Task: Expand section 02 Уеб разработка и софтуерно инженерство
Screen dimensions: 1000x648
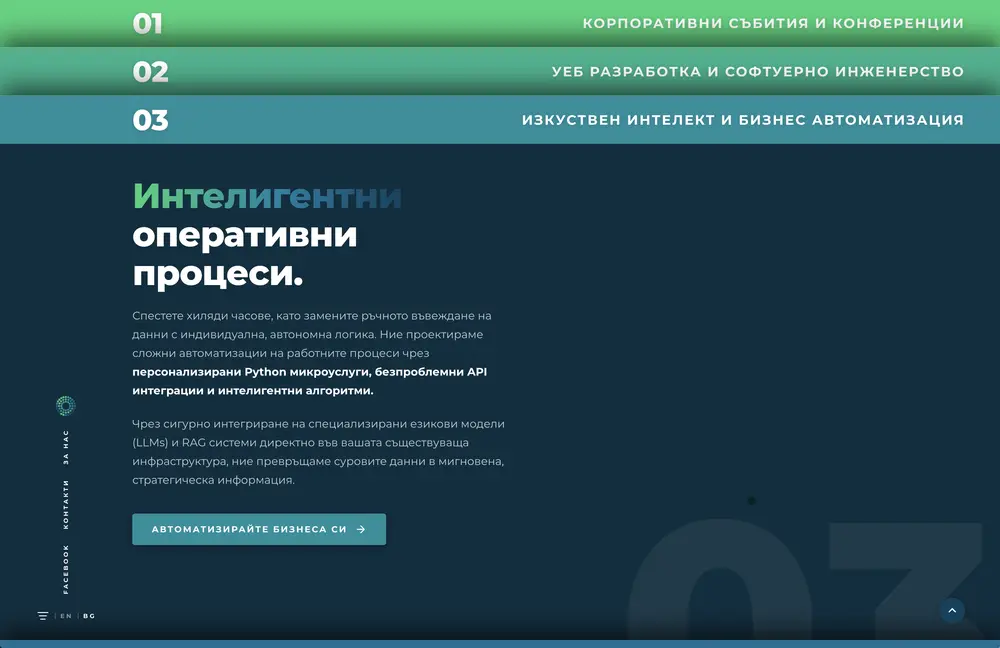Action: coord(500,71)
